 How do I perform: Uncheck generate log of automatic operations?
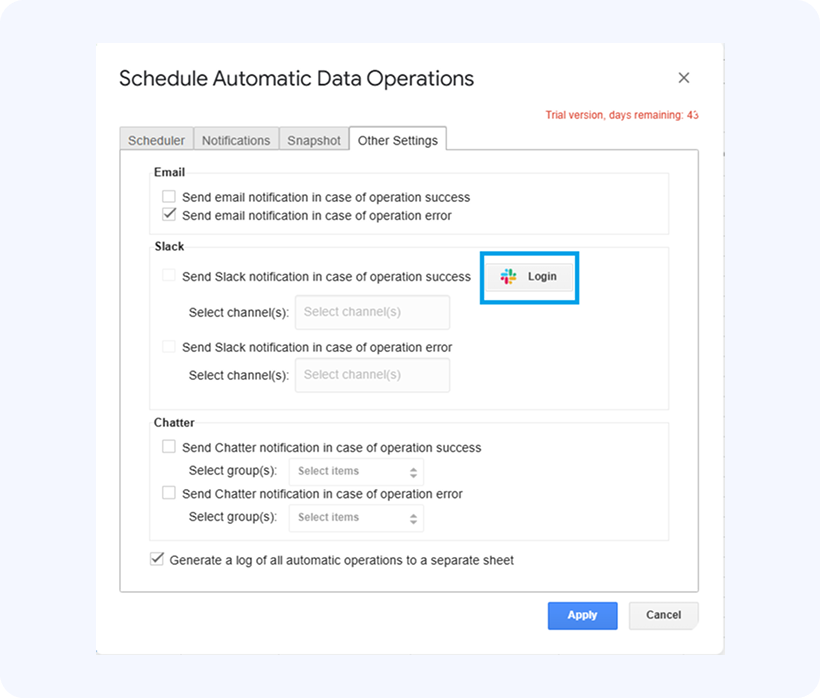tap(157, 560)
